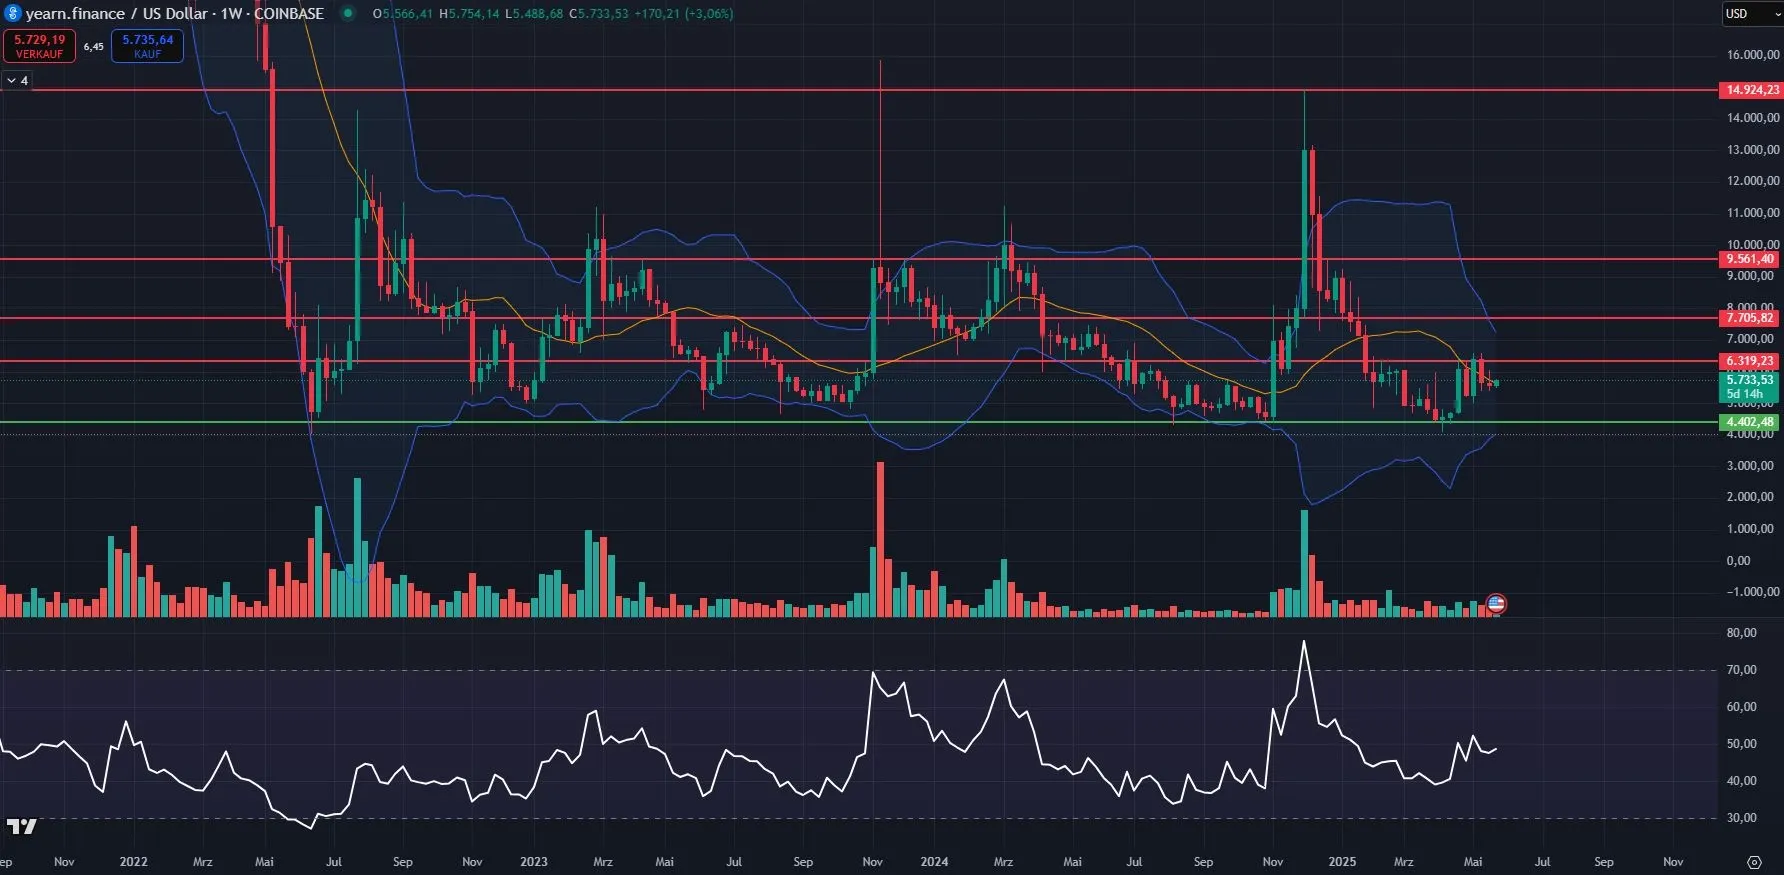
Task: Click the 2022 label on time axis
Action: 133,862
